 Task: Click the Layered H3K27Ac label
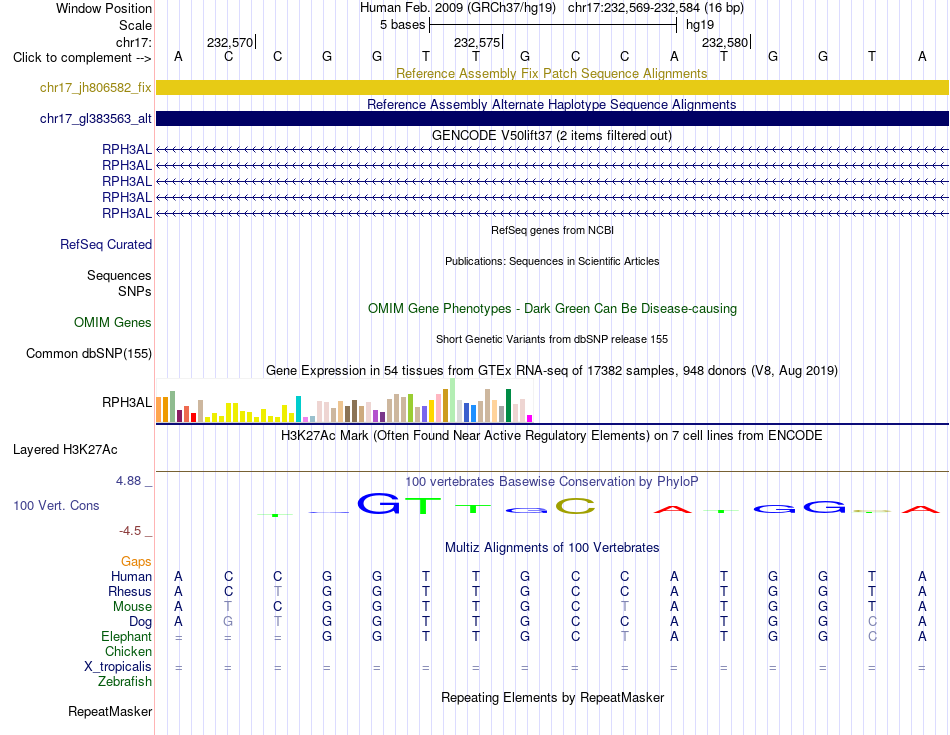point(65,450)
